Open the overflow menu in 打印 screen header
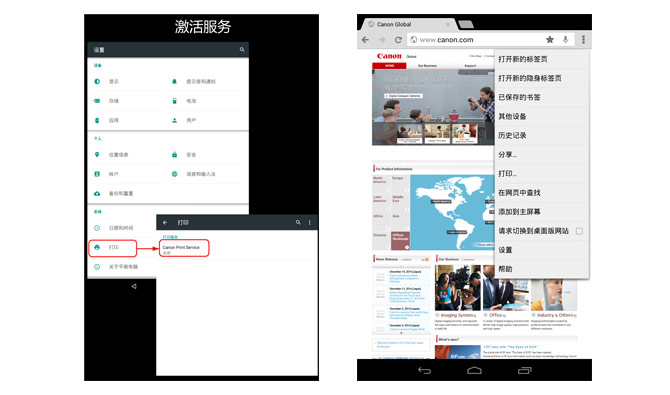670x395 pixels. tap(310, 222)
